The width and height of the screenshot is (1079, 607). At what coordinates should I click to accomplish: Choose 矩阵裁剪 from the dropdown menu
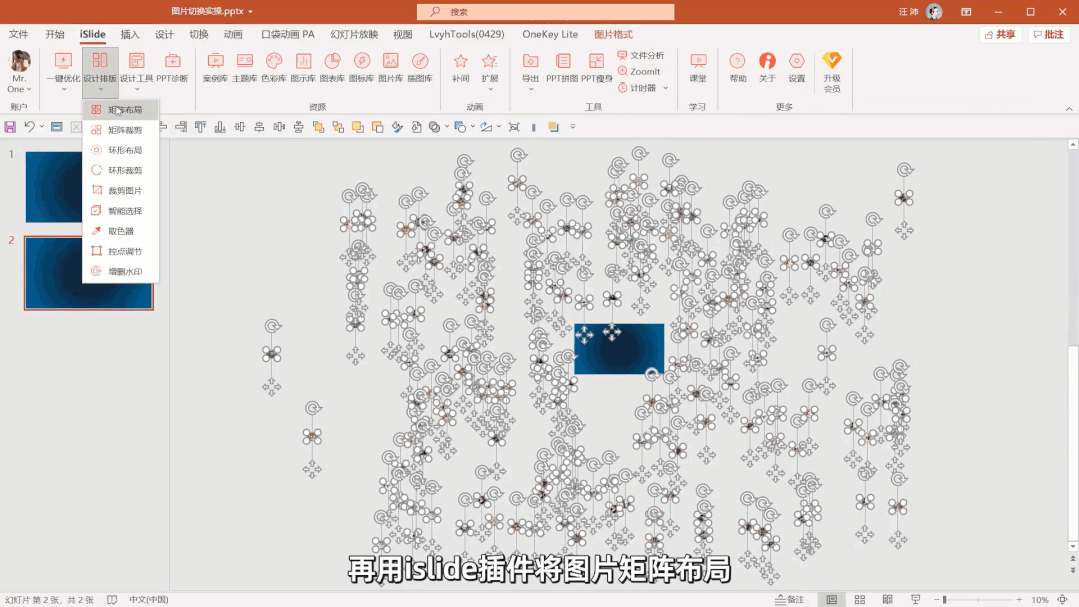click(x=120, y=129)
